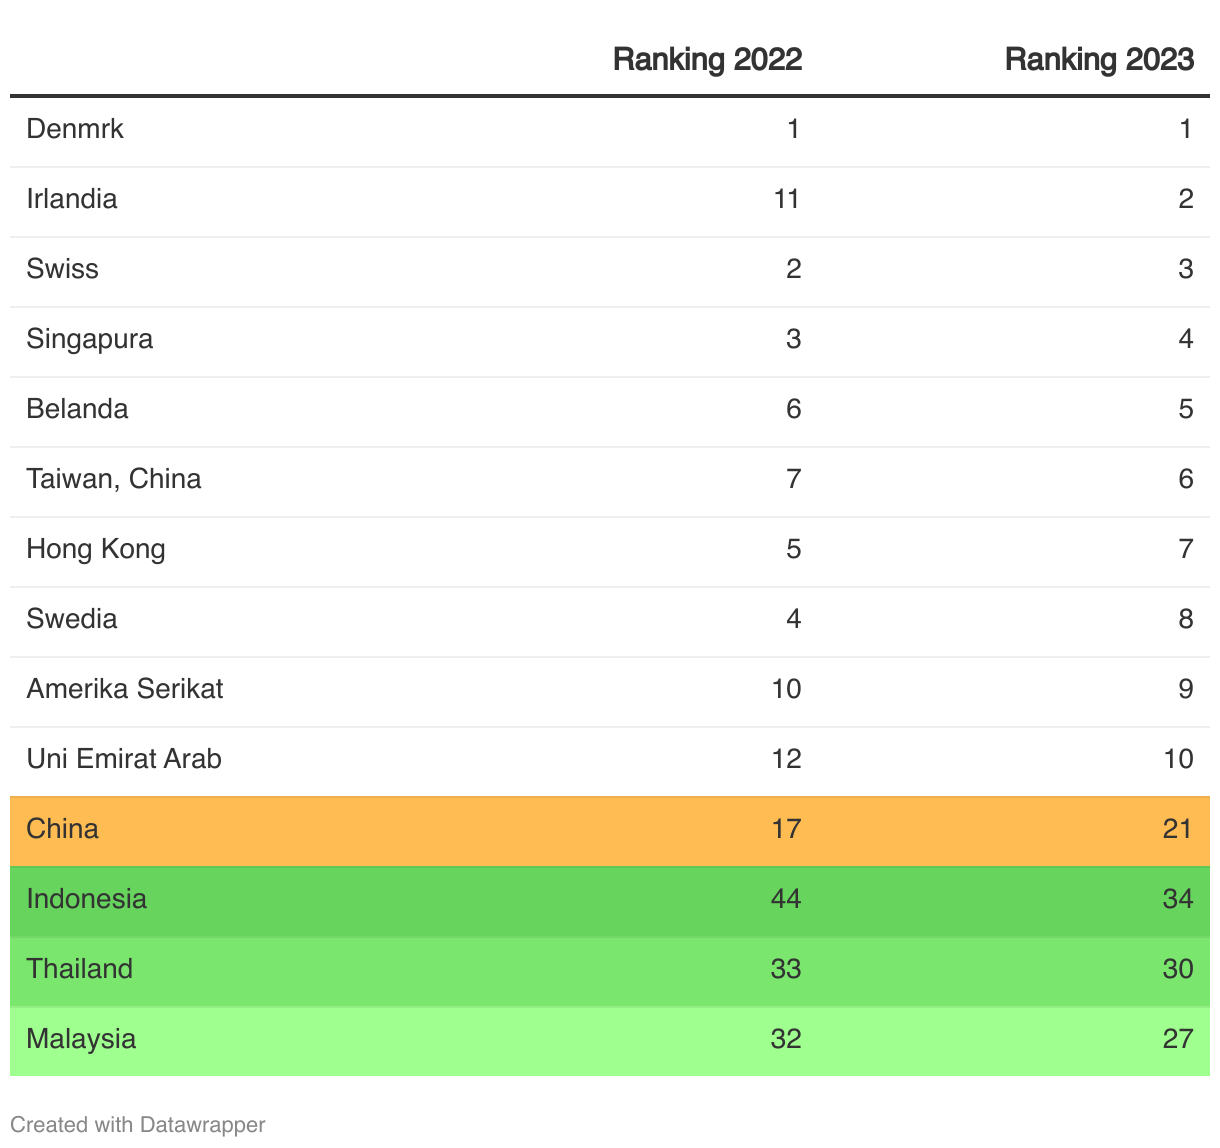Click the Belanda country cell
1220x1148 pixels.
(78, 409)
